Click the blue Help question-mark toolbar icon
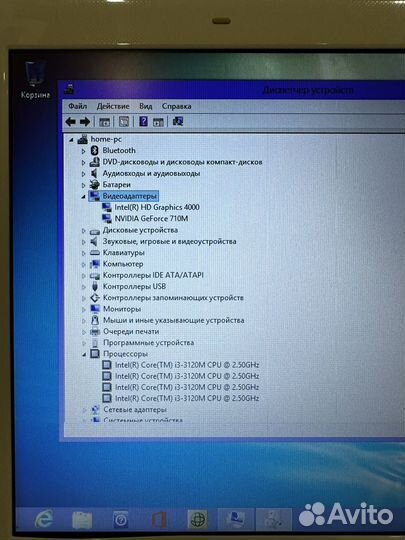Image resolution: width=405 pixels, height=540 pixels. tap(143, 121)
